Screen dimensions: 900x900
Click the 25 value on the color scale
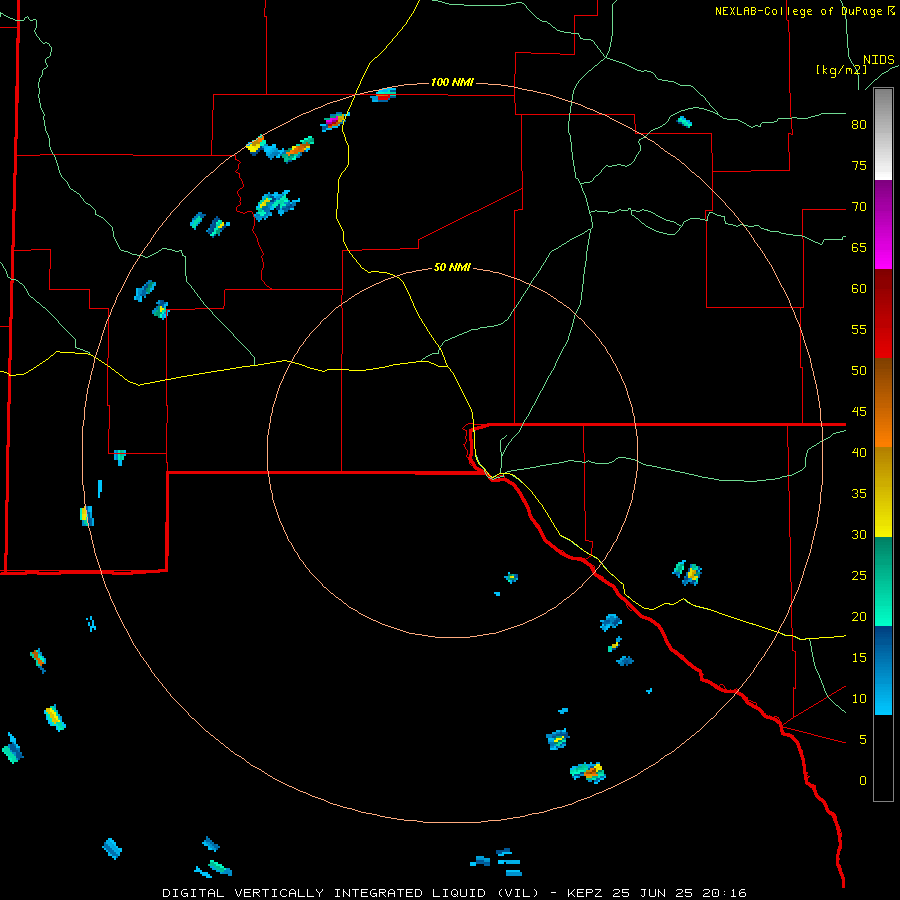[x=859, y=575]
